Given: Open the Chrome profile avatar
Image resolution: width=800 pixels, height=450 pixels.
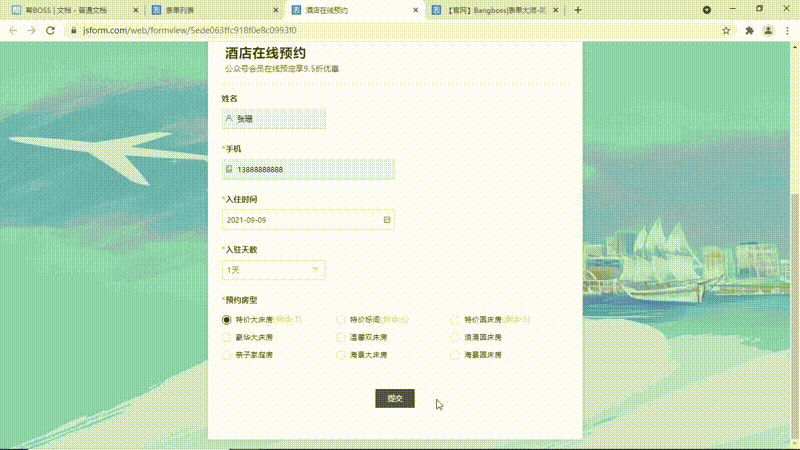Looking at the screenshot, I should point(768,31).
